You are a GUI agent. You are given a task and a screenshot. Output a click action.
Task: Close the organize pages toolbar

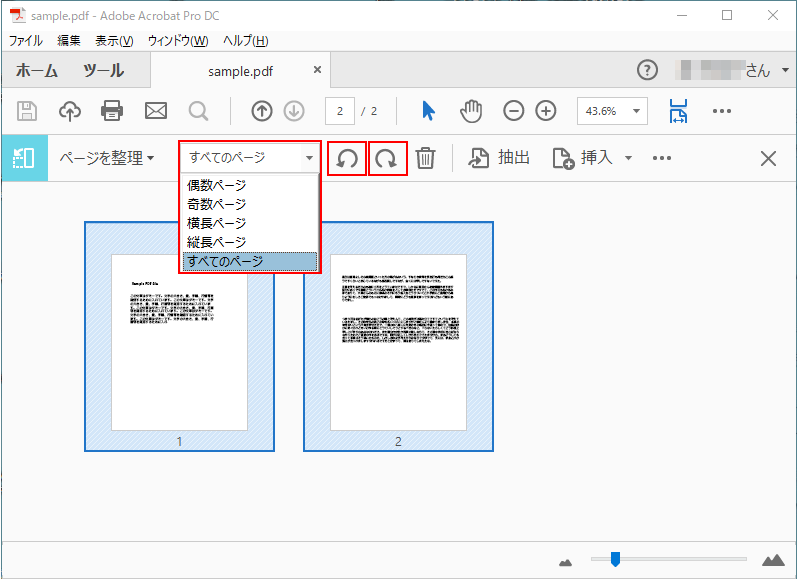coord(768,159)
